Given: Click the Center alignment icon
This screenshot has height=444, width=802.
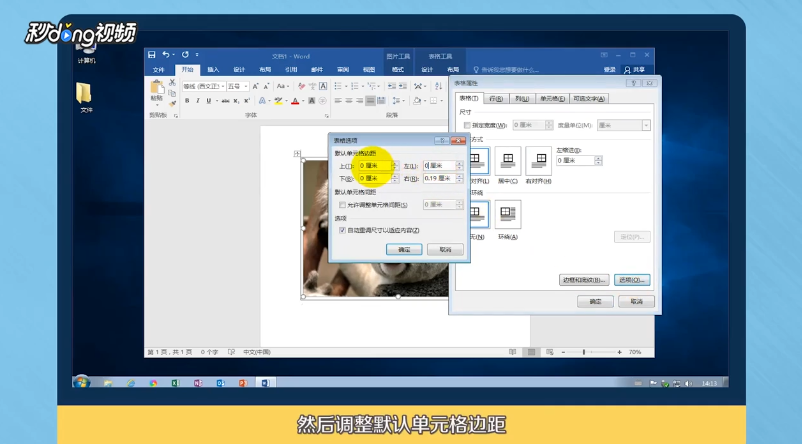Looking at the screenshot, I should (349, 101).
